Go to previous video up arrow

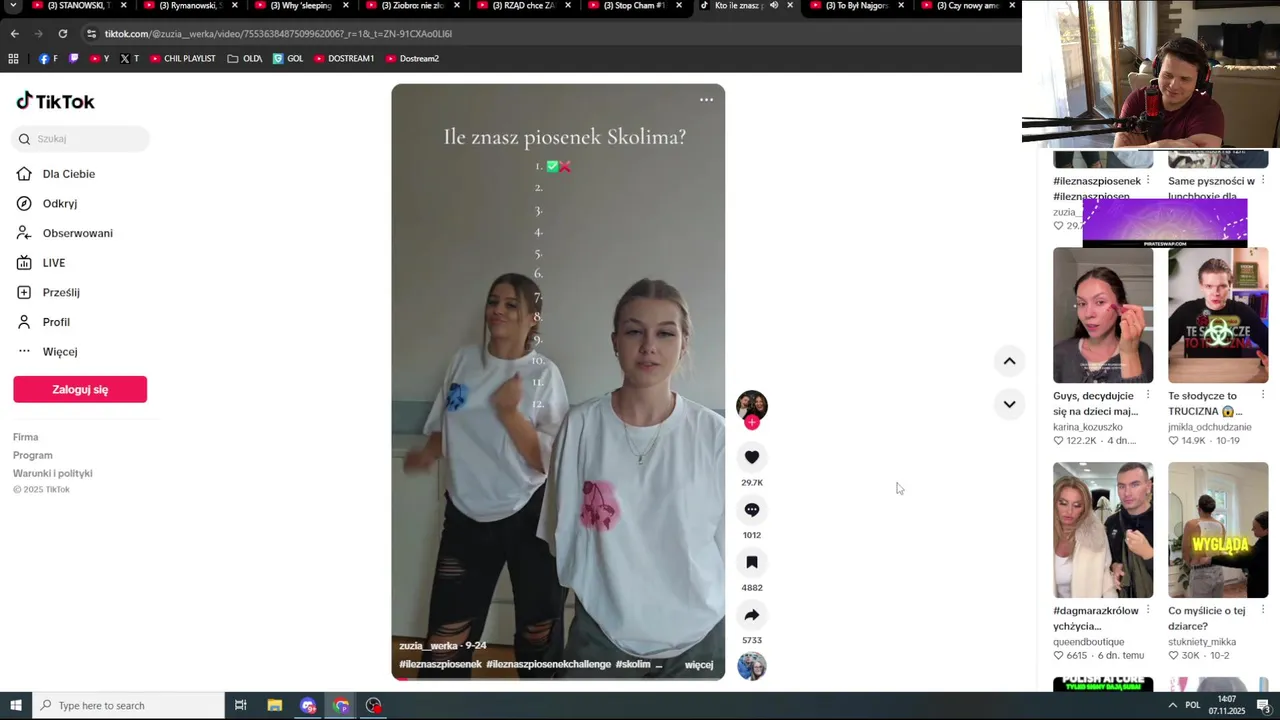(1009, 361)
